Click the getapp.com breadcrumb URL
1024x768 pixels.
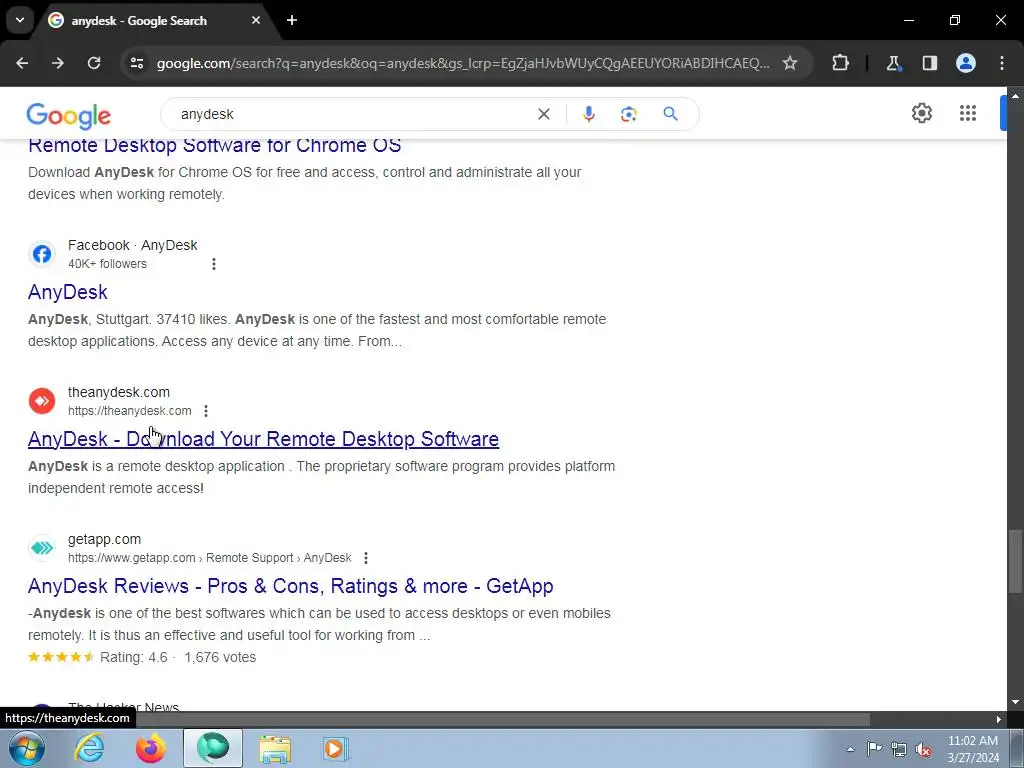[210, 558]
